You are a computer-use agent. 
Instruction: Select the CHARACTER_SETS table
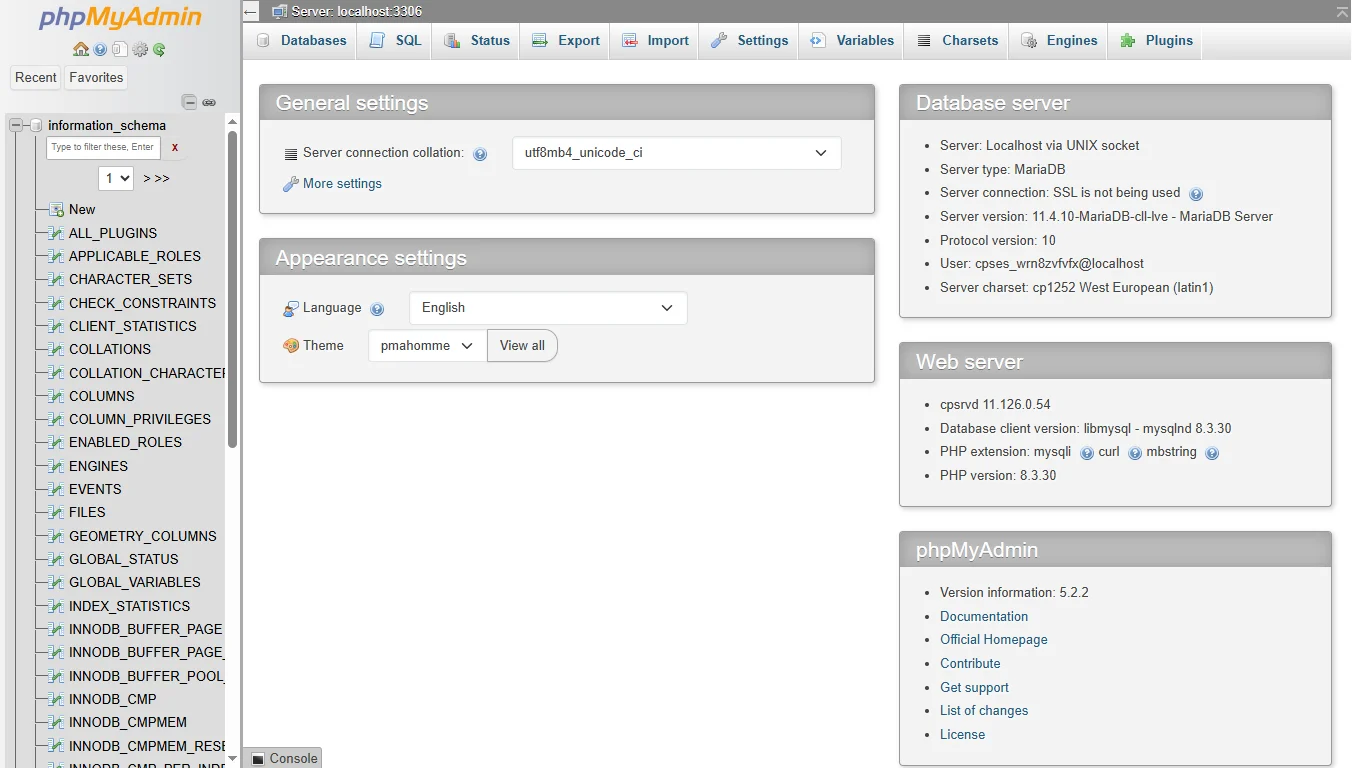click(130, 279)
